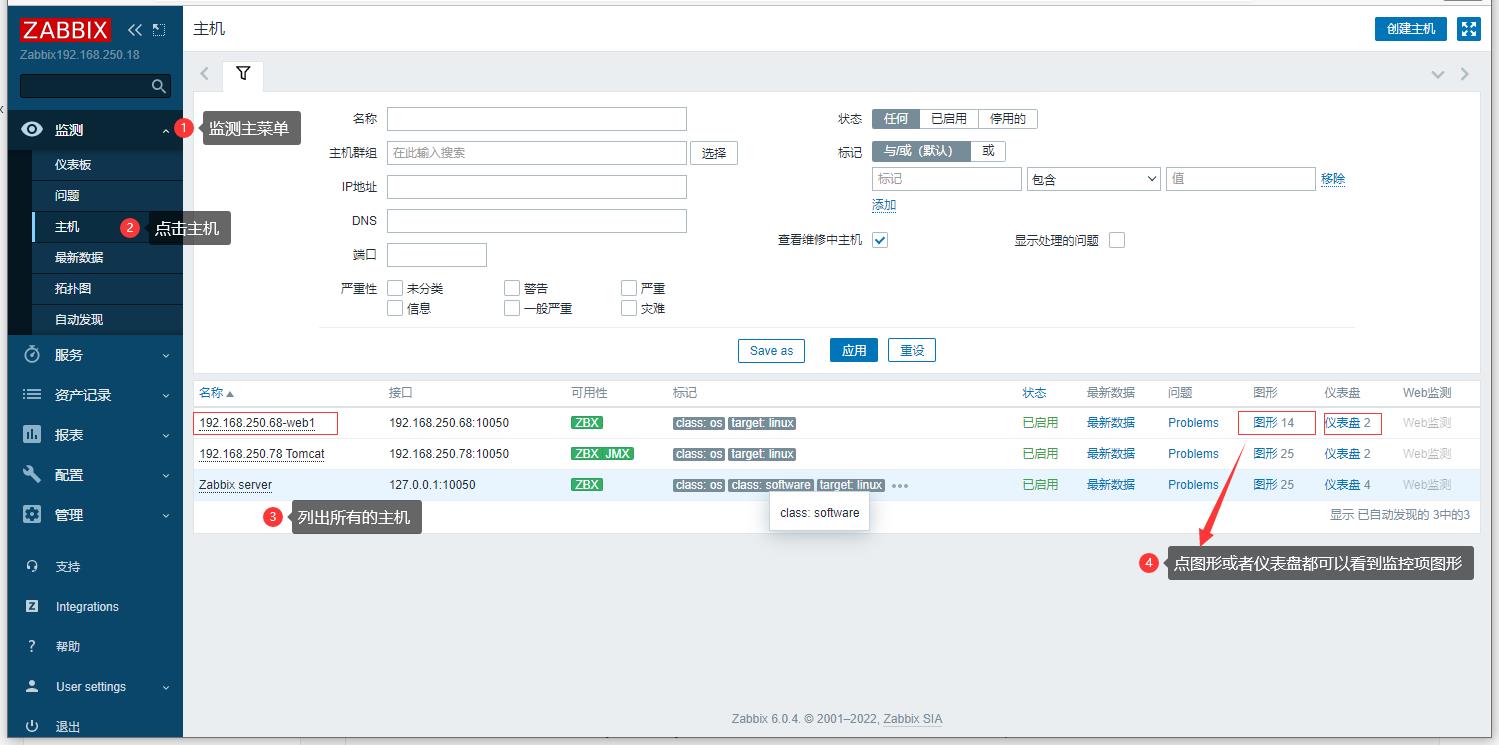The image size is (1499, 745).
Task: Expand the 管理 menu section
Action: coord(166,516)
